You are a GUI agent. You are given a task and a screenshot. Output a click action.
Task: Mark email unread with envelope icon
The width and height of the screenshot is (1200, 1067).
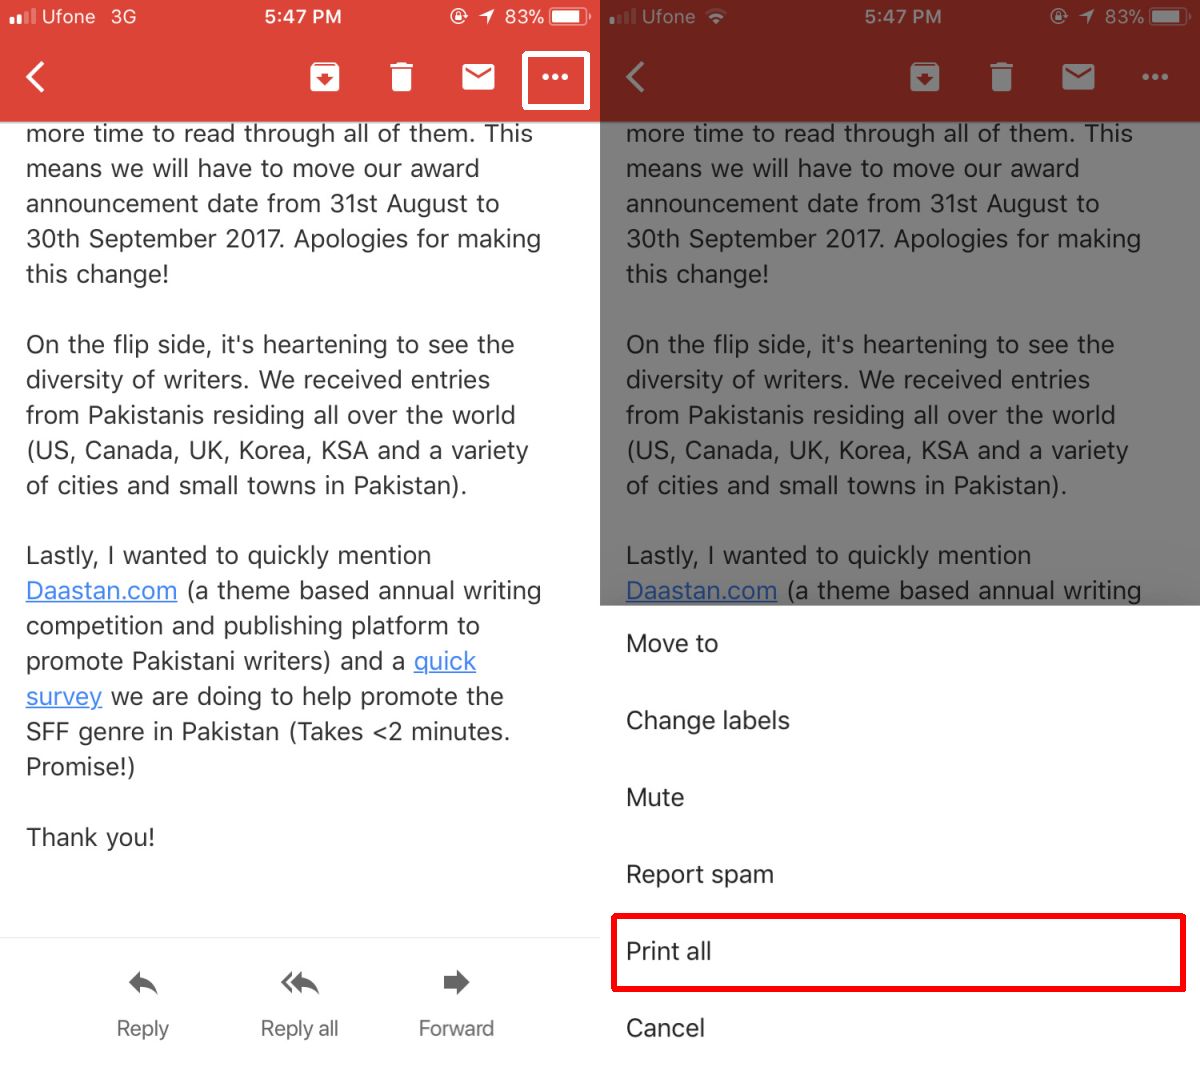[x=478, y=76]
